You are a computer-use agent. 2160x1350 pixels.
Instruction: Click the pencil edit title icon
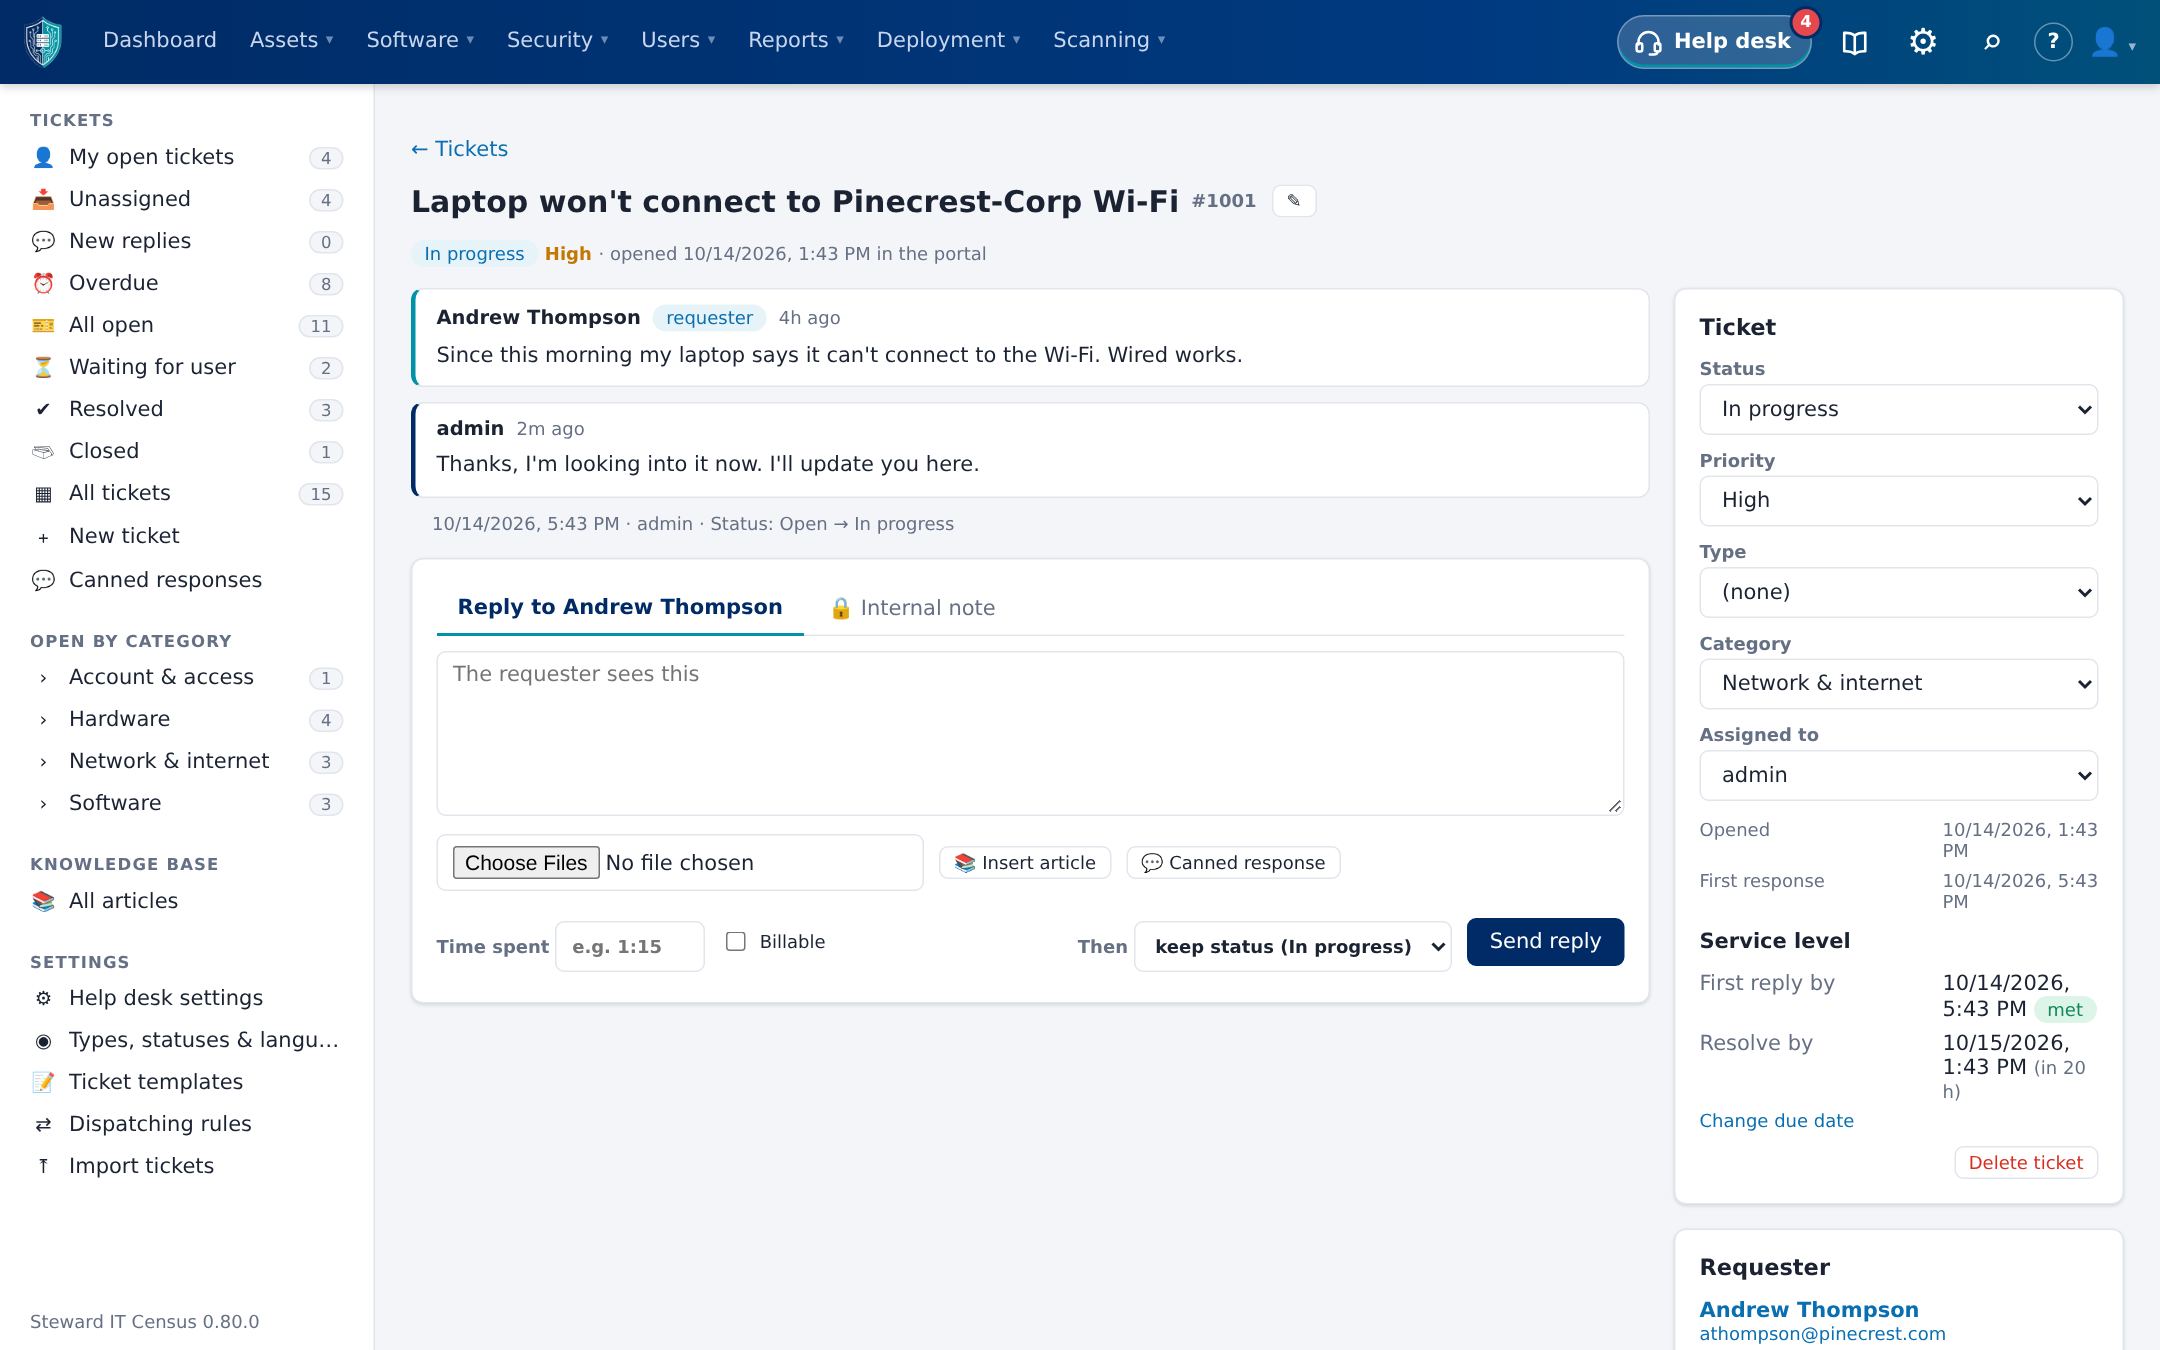click(1294, 201)
